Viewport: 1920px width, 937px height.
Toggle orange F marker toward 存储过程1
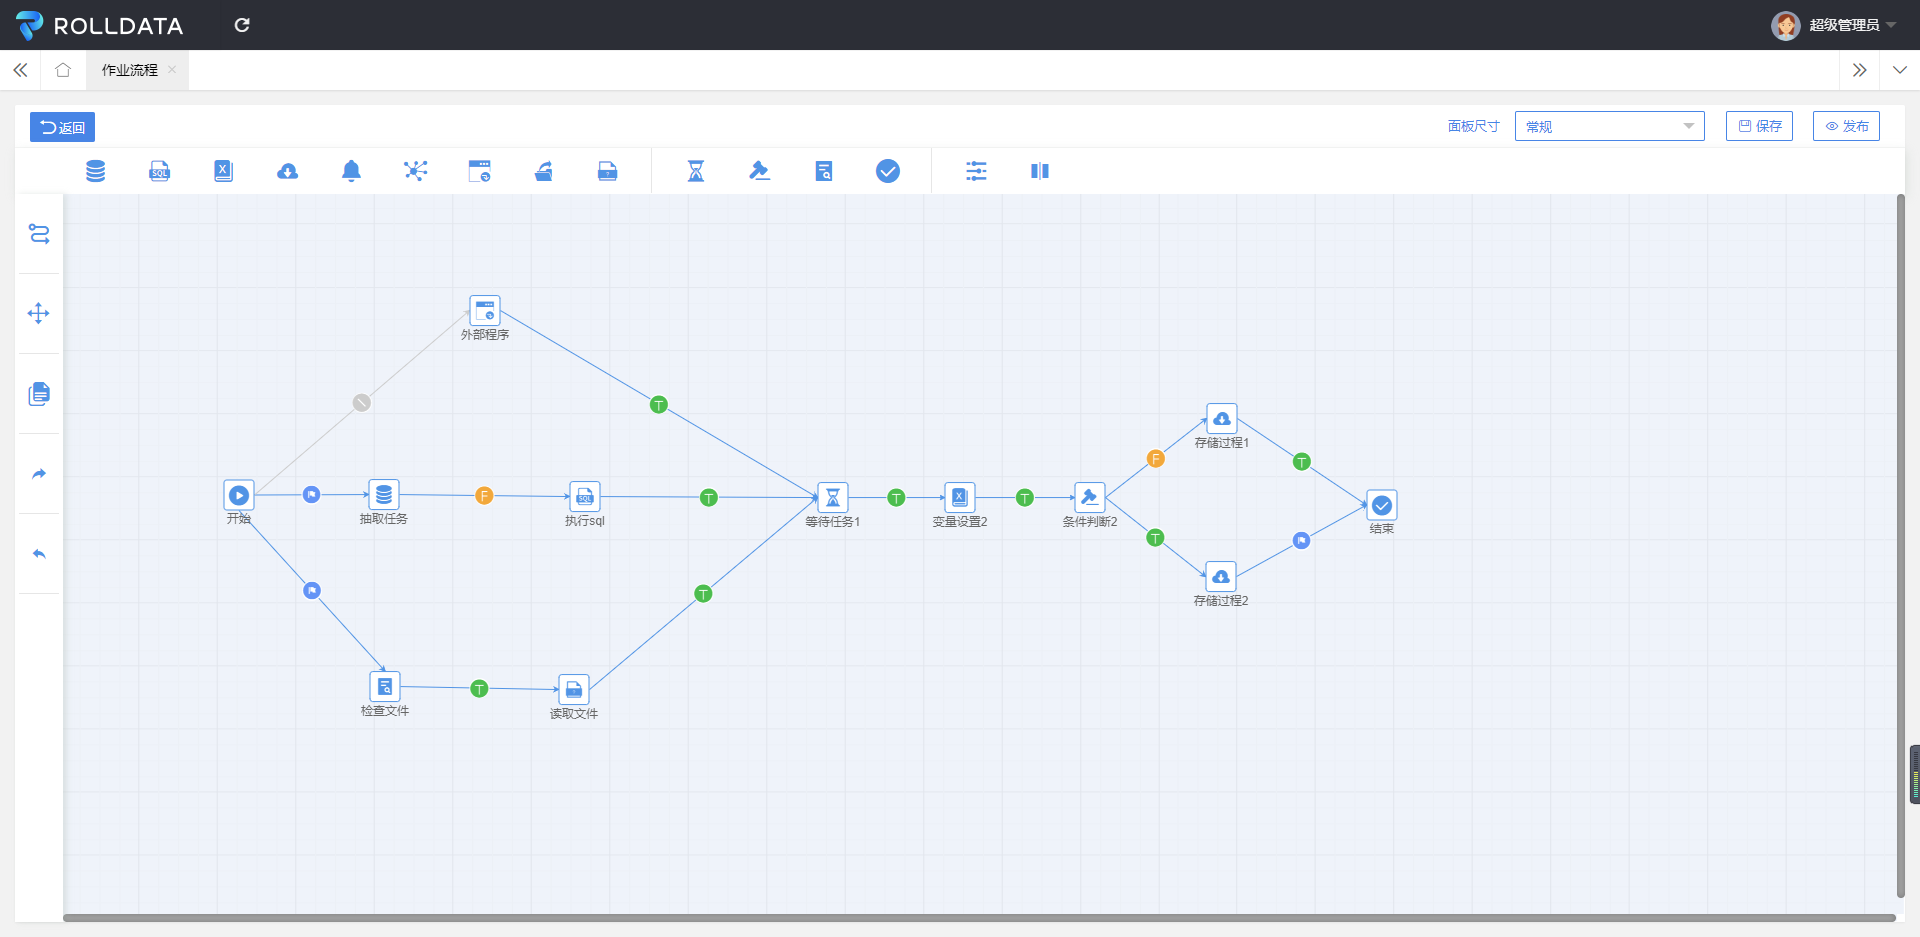pos(1156,459)
